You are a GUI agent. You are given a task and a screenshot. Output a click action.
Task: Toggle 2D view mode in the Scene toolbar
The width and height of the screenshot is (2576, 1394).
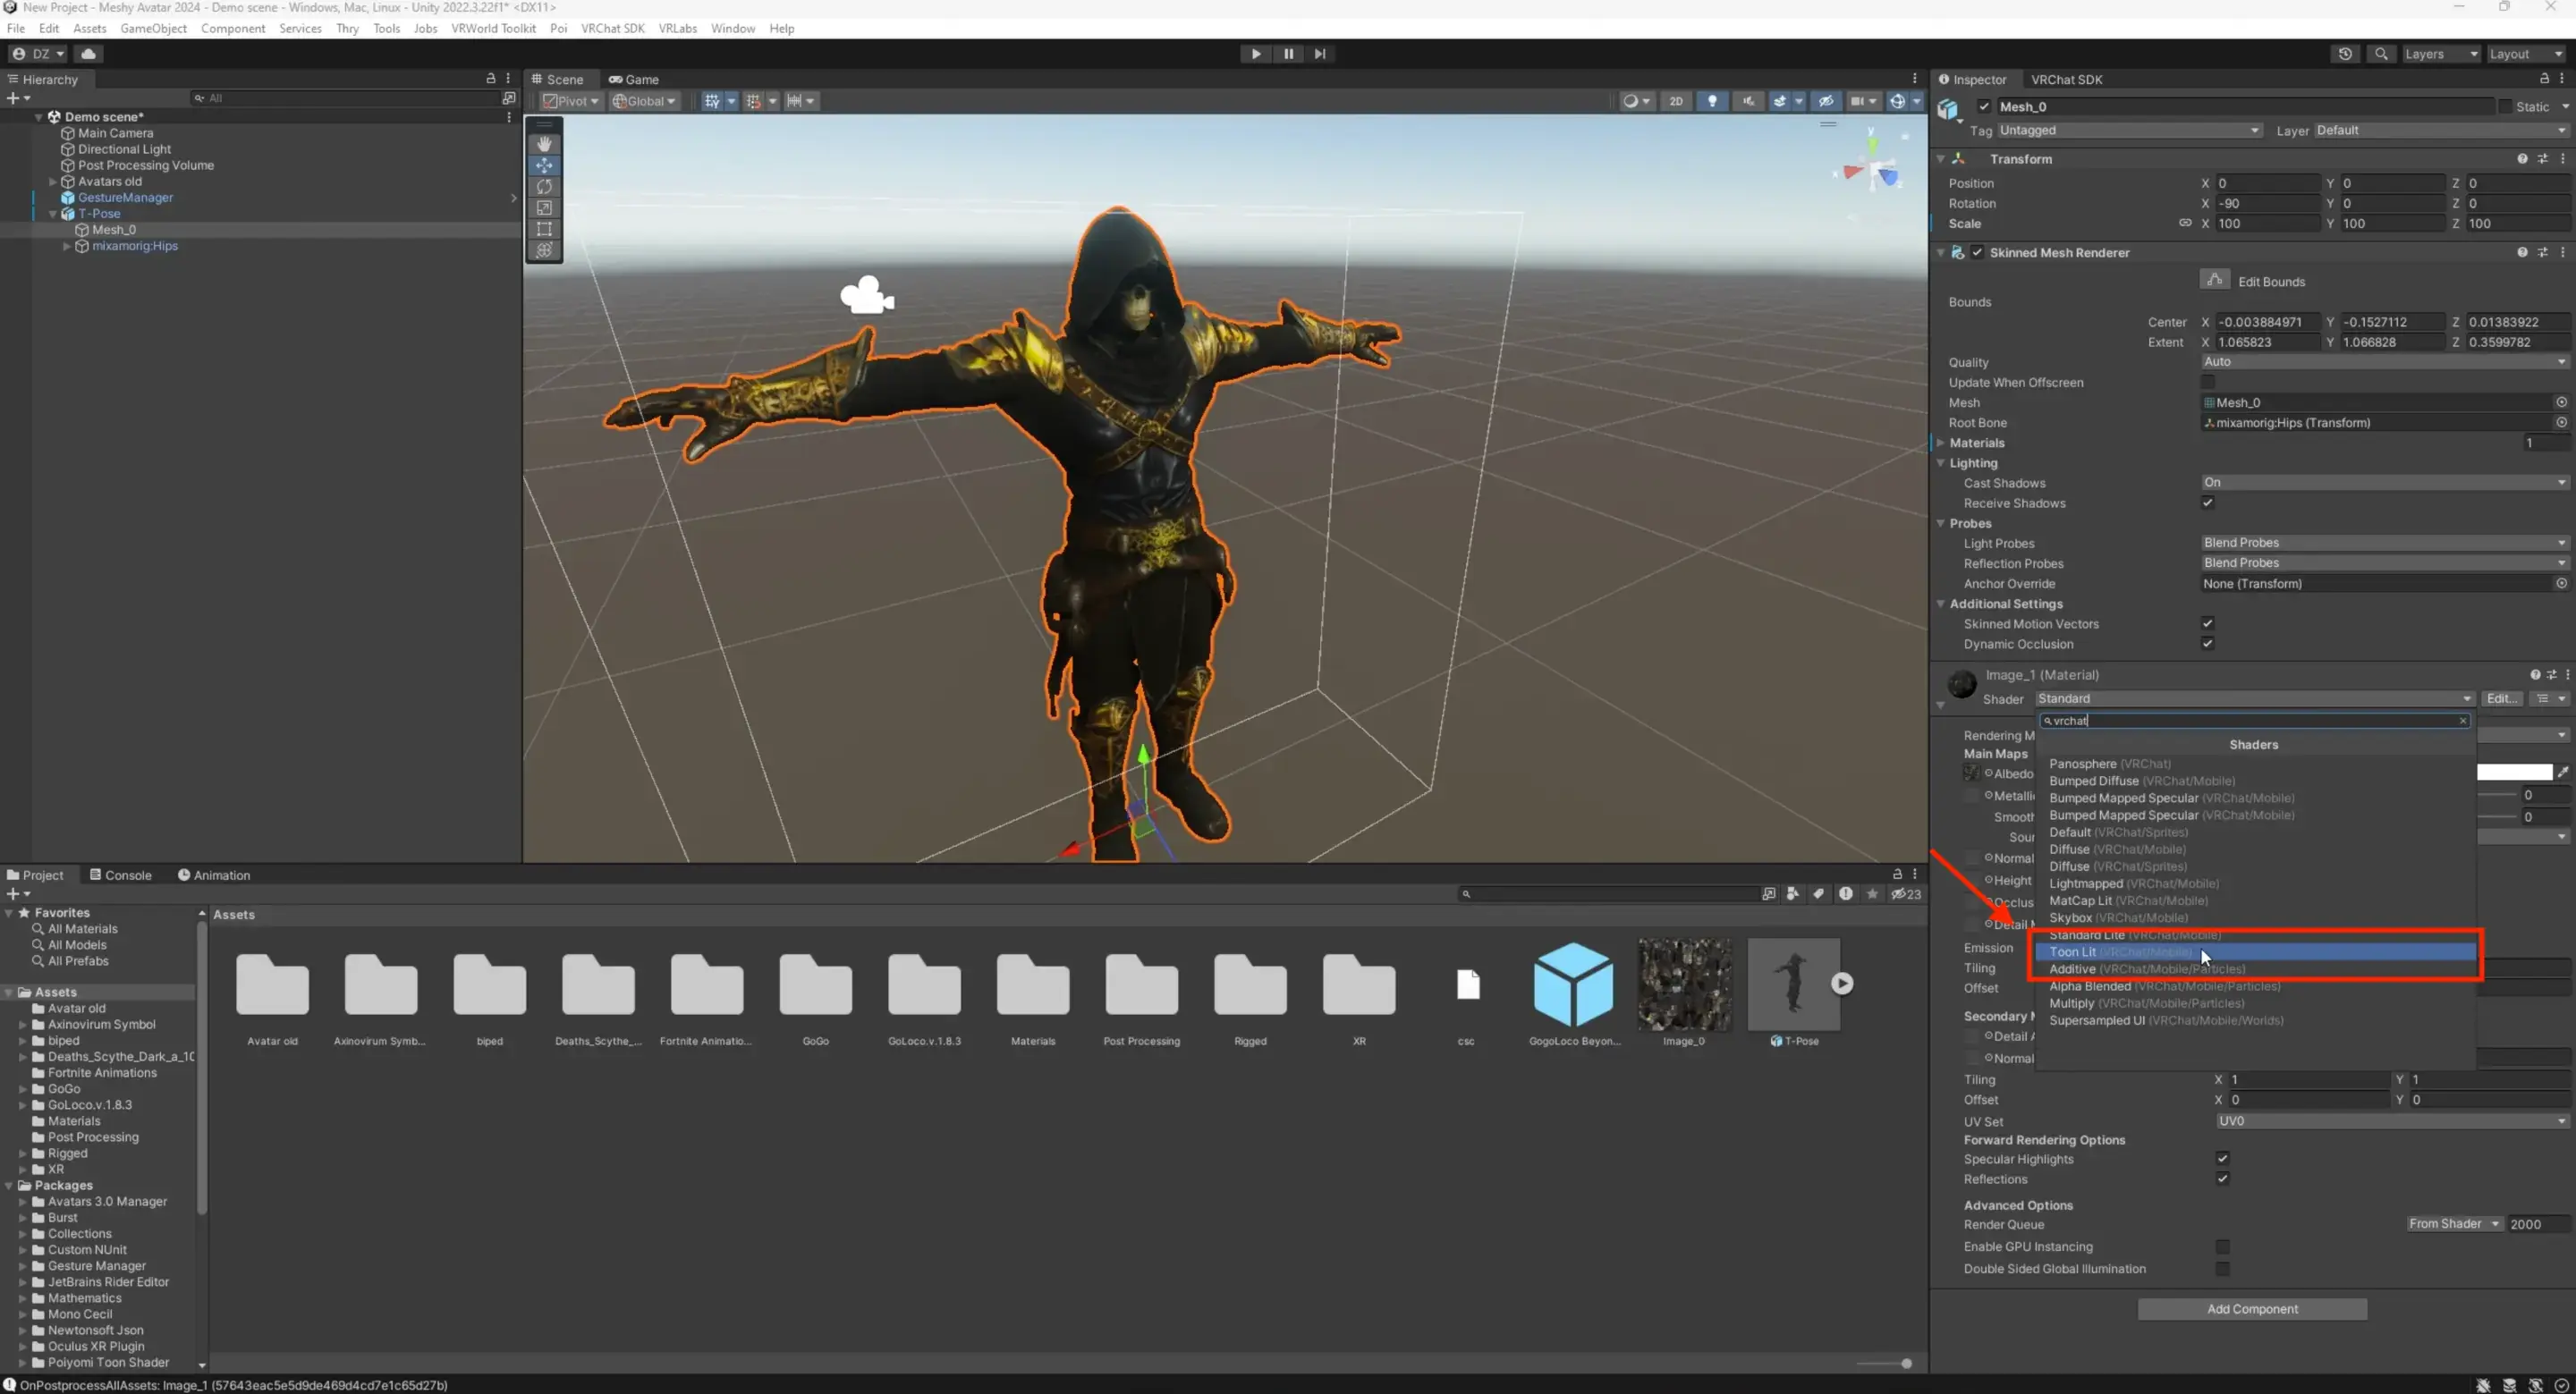[x=1677, y=101]
